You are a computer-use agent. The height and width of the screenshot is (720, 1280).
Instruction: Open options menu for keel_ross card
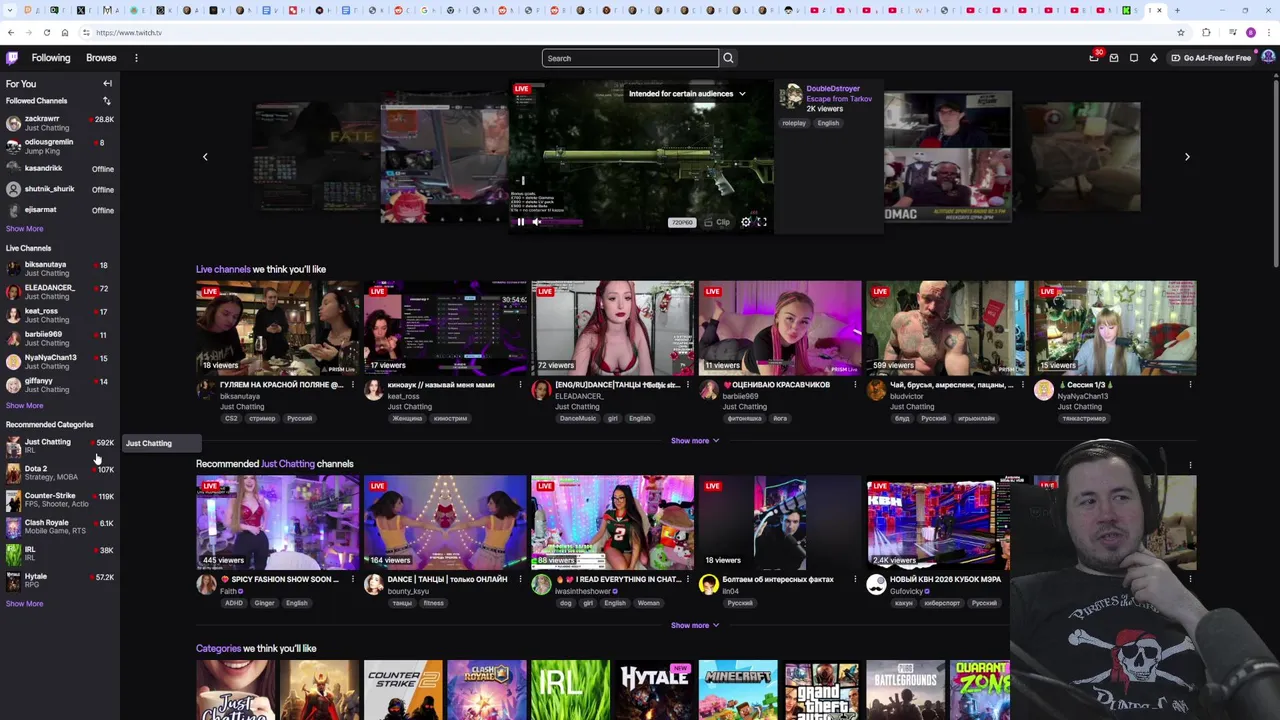click(x=520, y=385)
